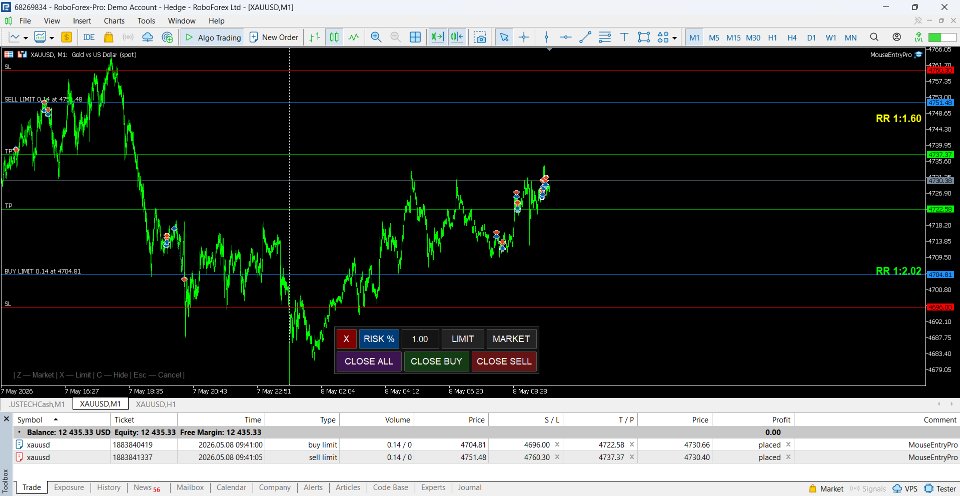Cancel the buy limit order placed X
This screenshot has width=960, height=496.
(788, 445)
